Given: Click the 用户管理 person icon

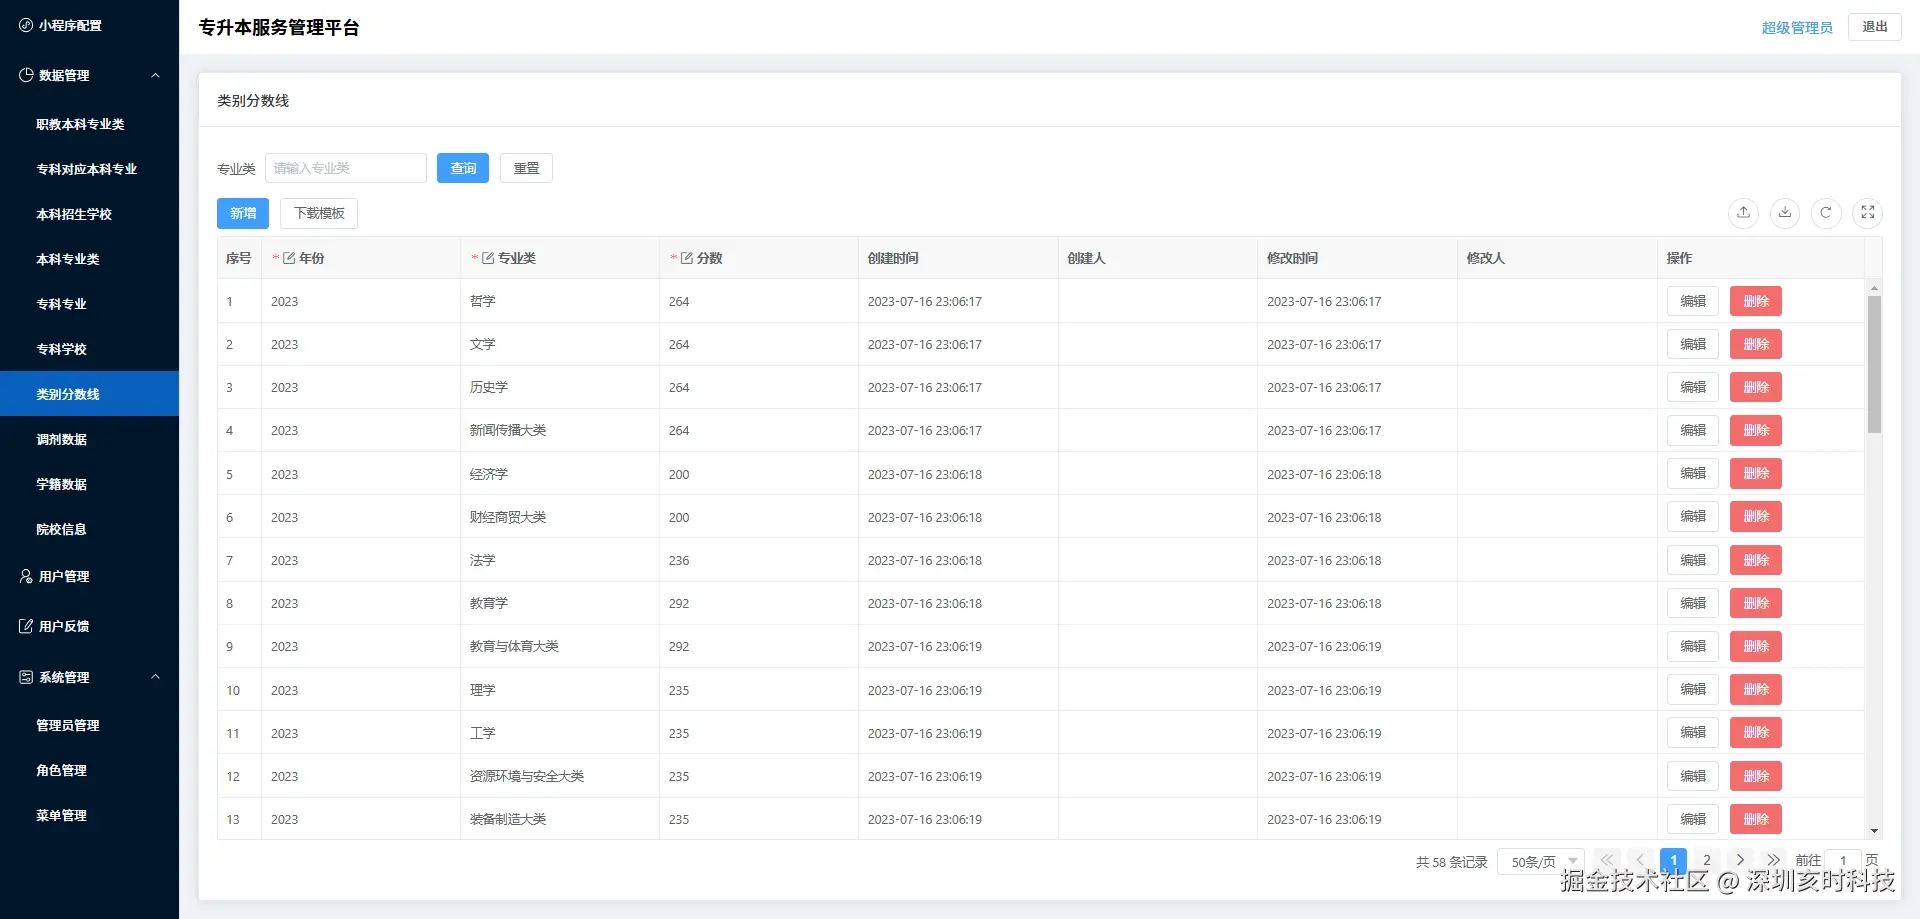Looking at the screenshot, I should tap(26, 576).
